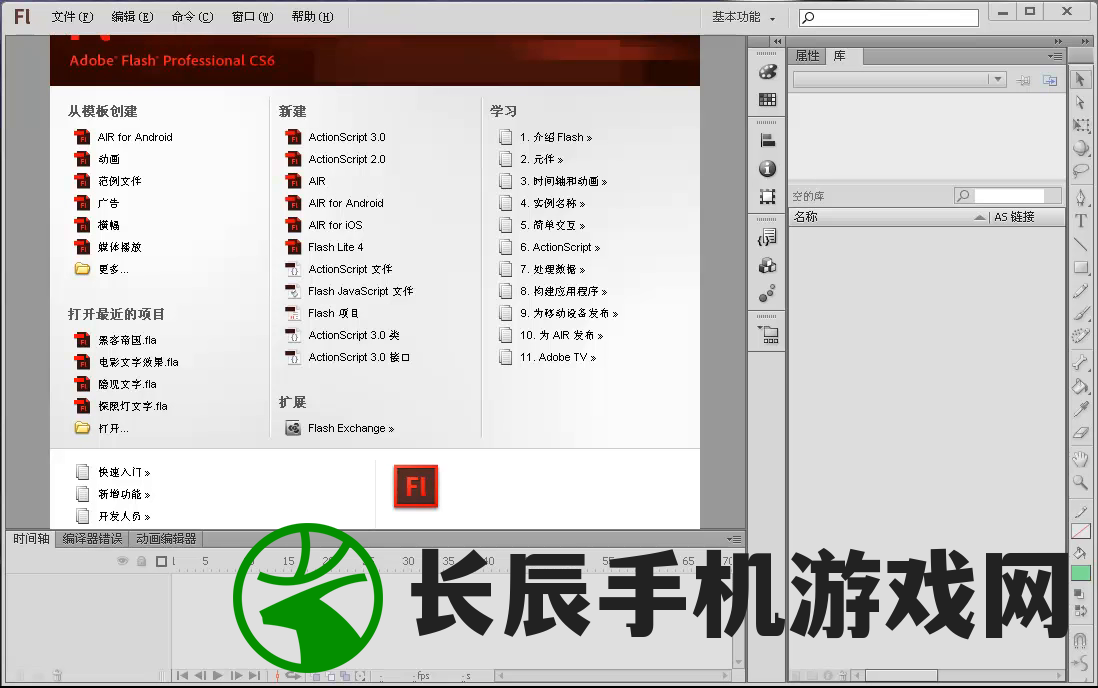The height and width of the screenshot is (688, 1098).
Task: Toggle layer visibility eye in timeline
Action: 123,561
